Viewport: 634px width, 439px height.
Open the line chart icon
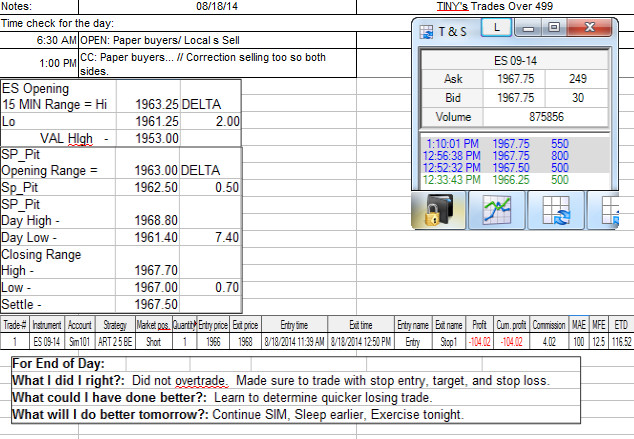point(497,210)
